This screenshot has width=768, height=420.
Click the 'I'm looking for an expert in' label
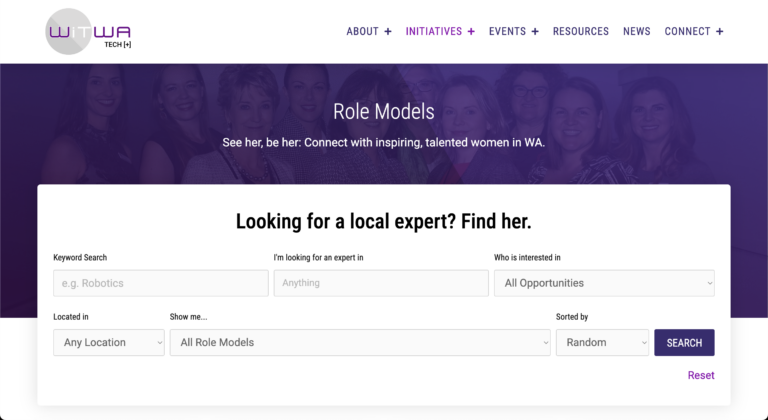tap(318, 257)
